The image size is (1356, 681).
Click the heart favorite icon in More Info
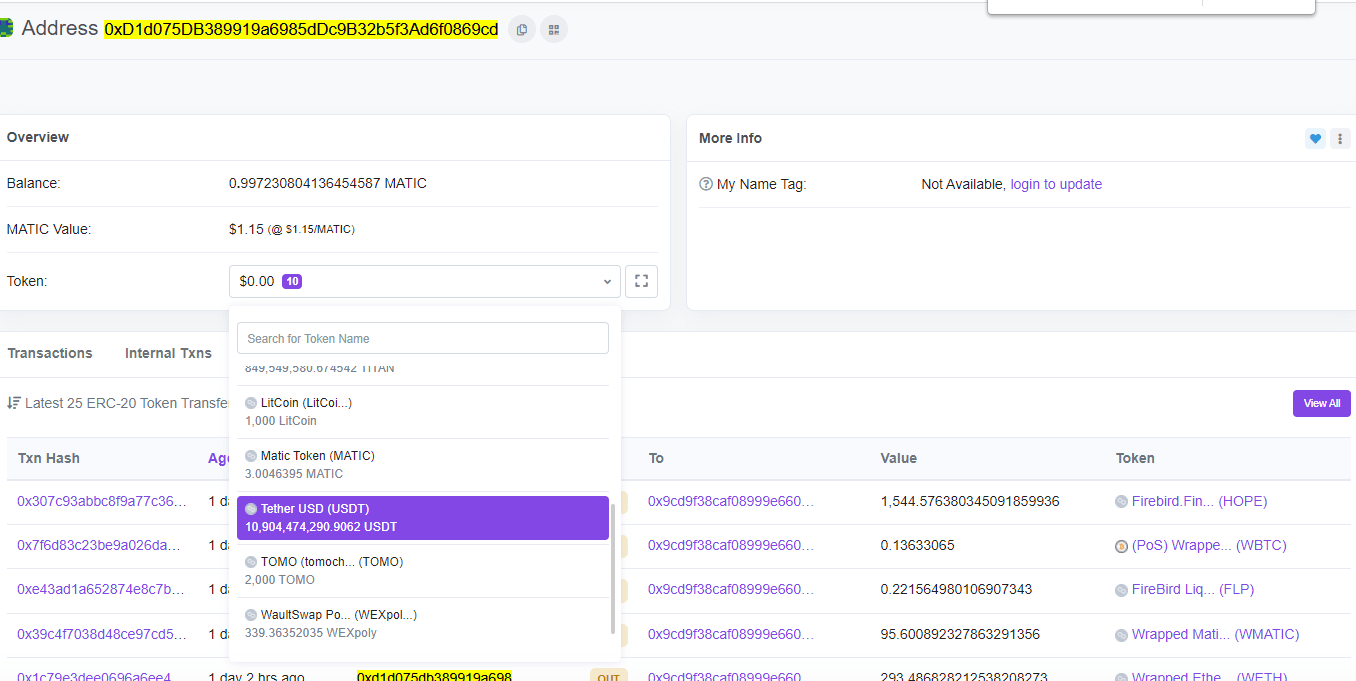[1315, 139]
